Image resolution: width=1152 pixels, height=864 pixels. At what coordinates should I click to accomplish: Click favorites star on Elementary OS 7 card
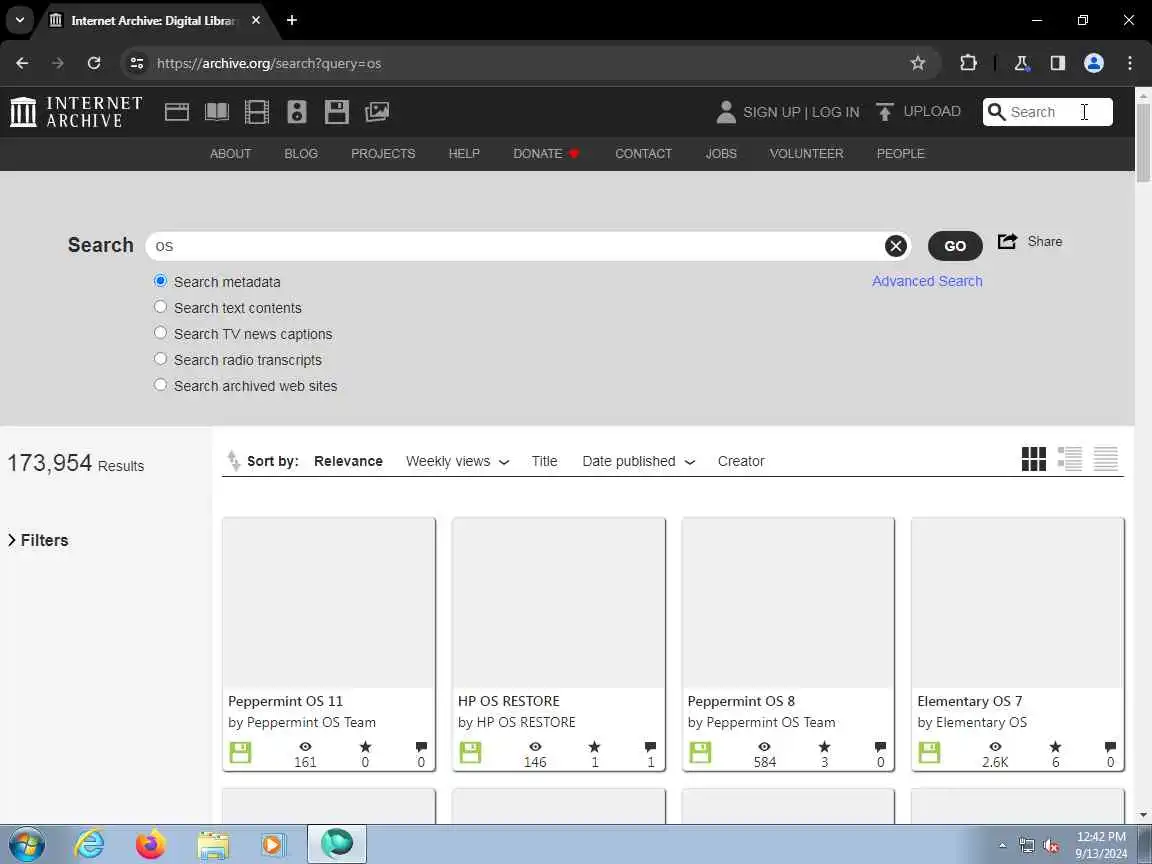tap(1055, 746)
